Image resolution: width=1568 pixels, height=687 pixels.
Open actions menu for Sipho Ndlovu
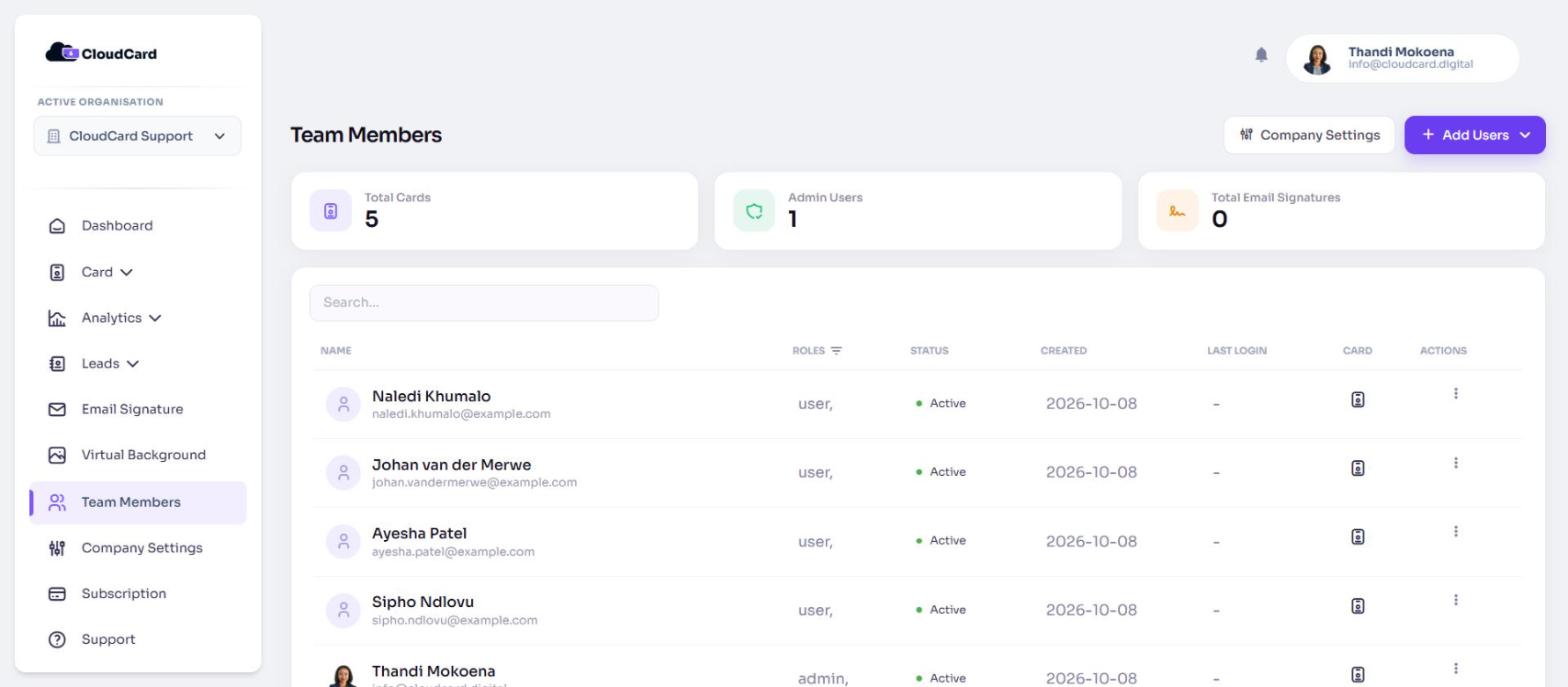coord(1455,600)
